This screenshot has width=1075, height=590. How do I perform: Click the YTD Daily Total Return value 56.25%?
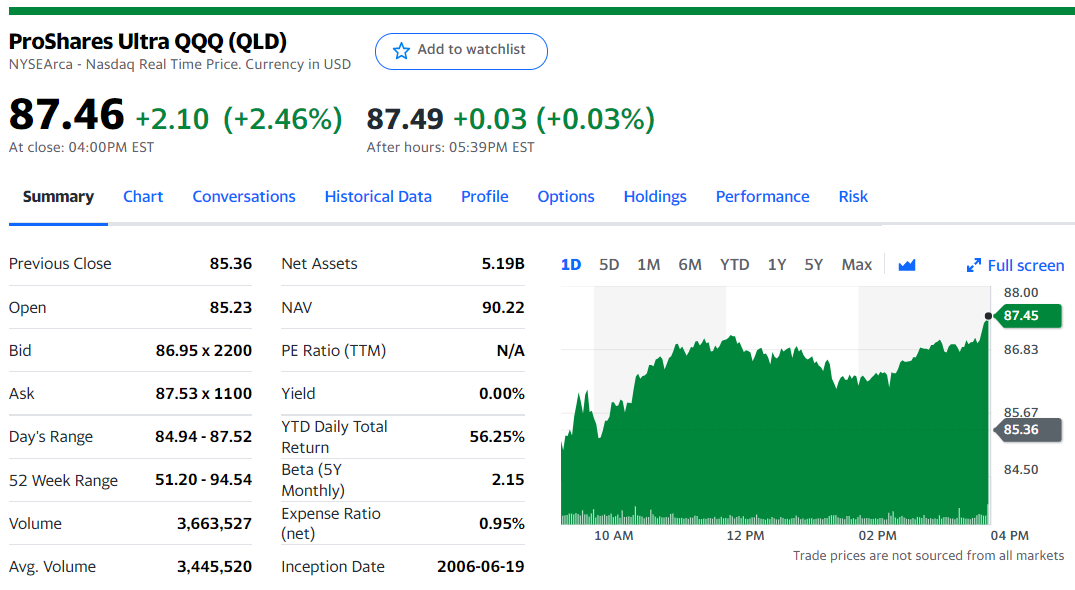click(497, 437)
